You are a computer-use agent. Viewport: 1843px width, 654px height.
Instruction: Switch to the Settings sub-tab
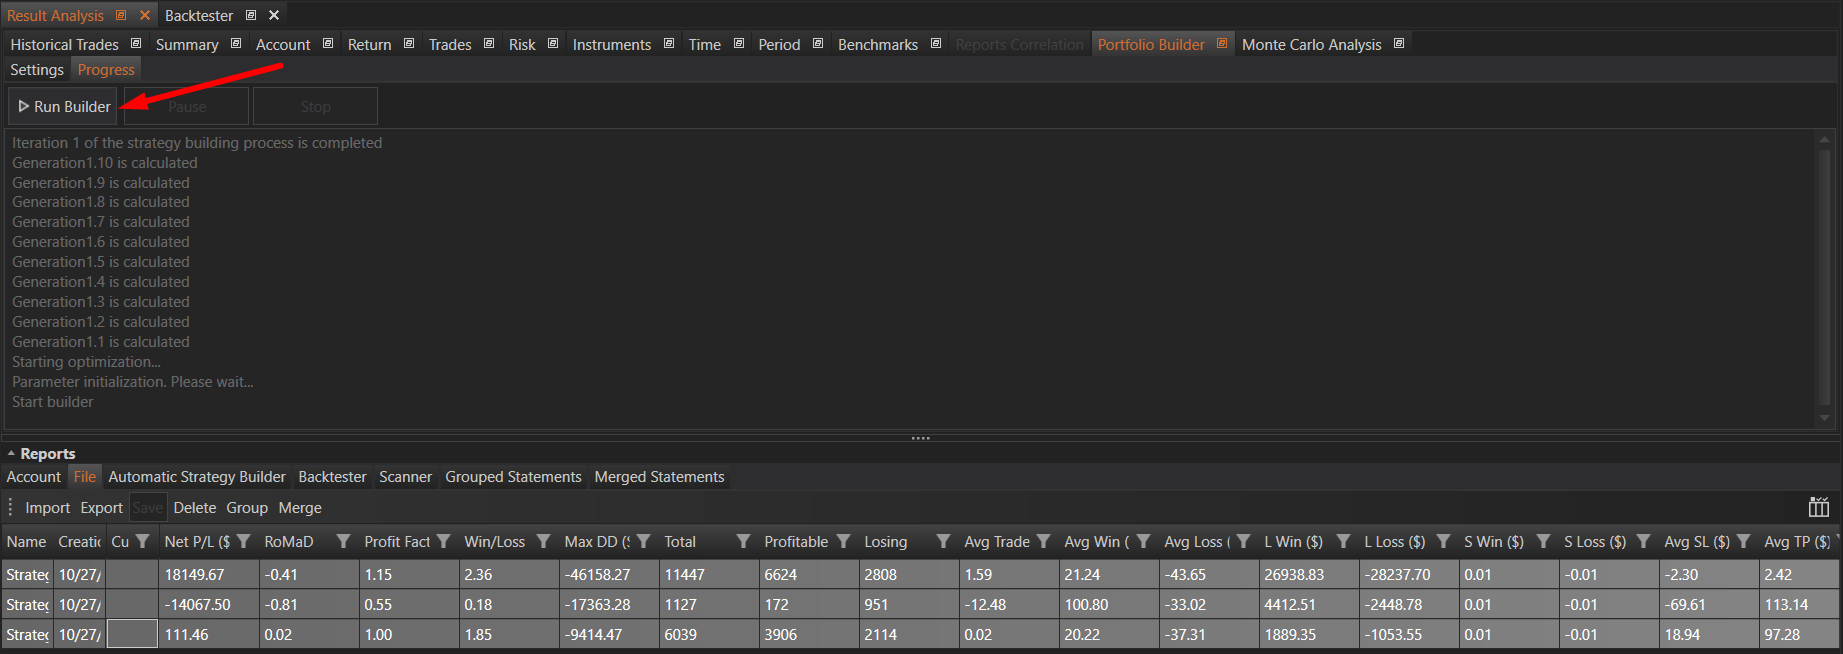(37, 69)
